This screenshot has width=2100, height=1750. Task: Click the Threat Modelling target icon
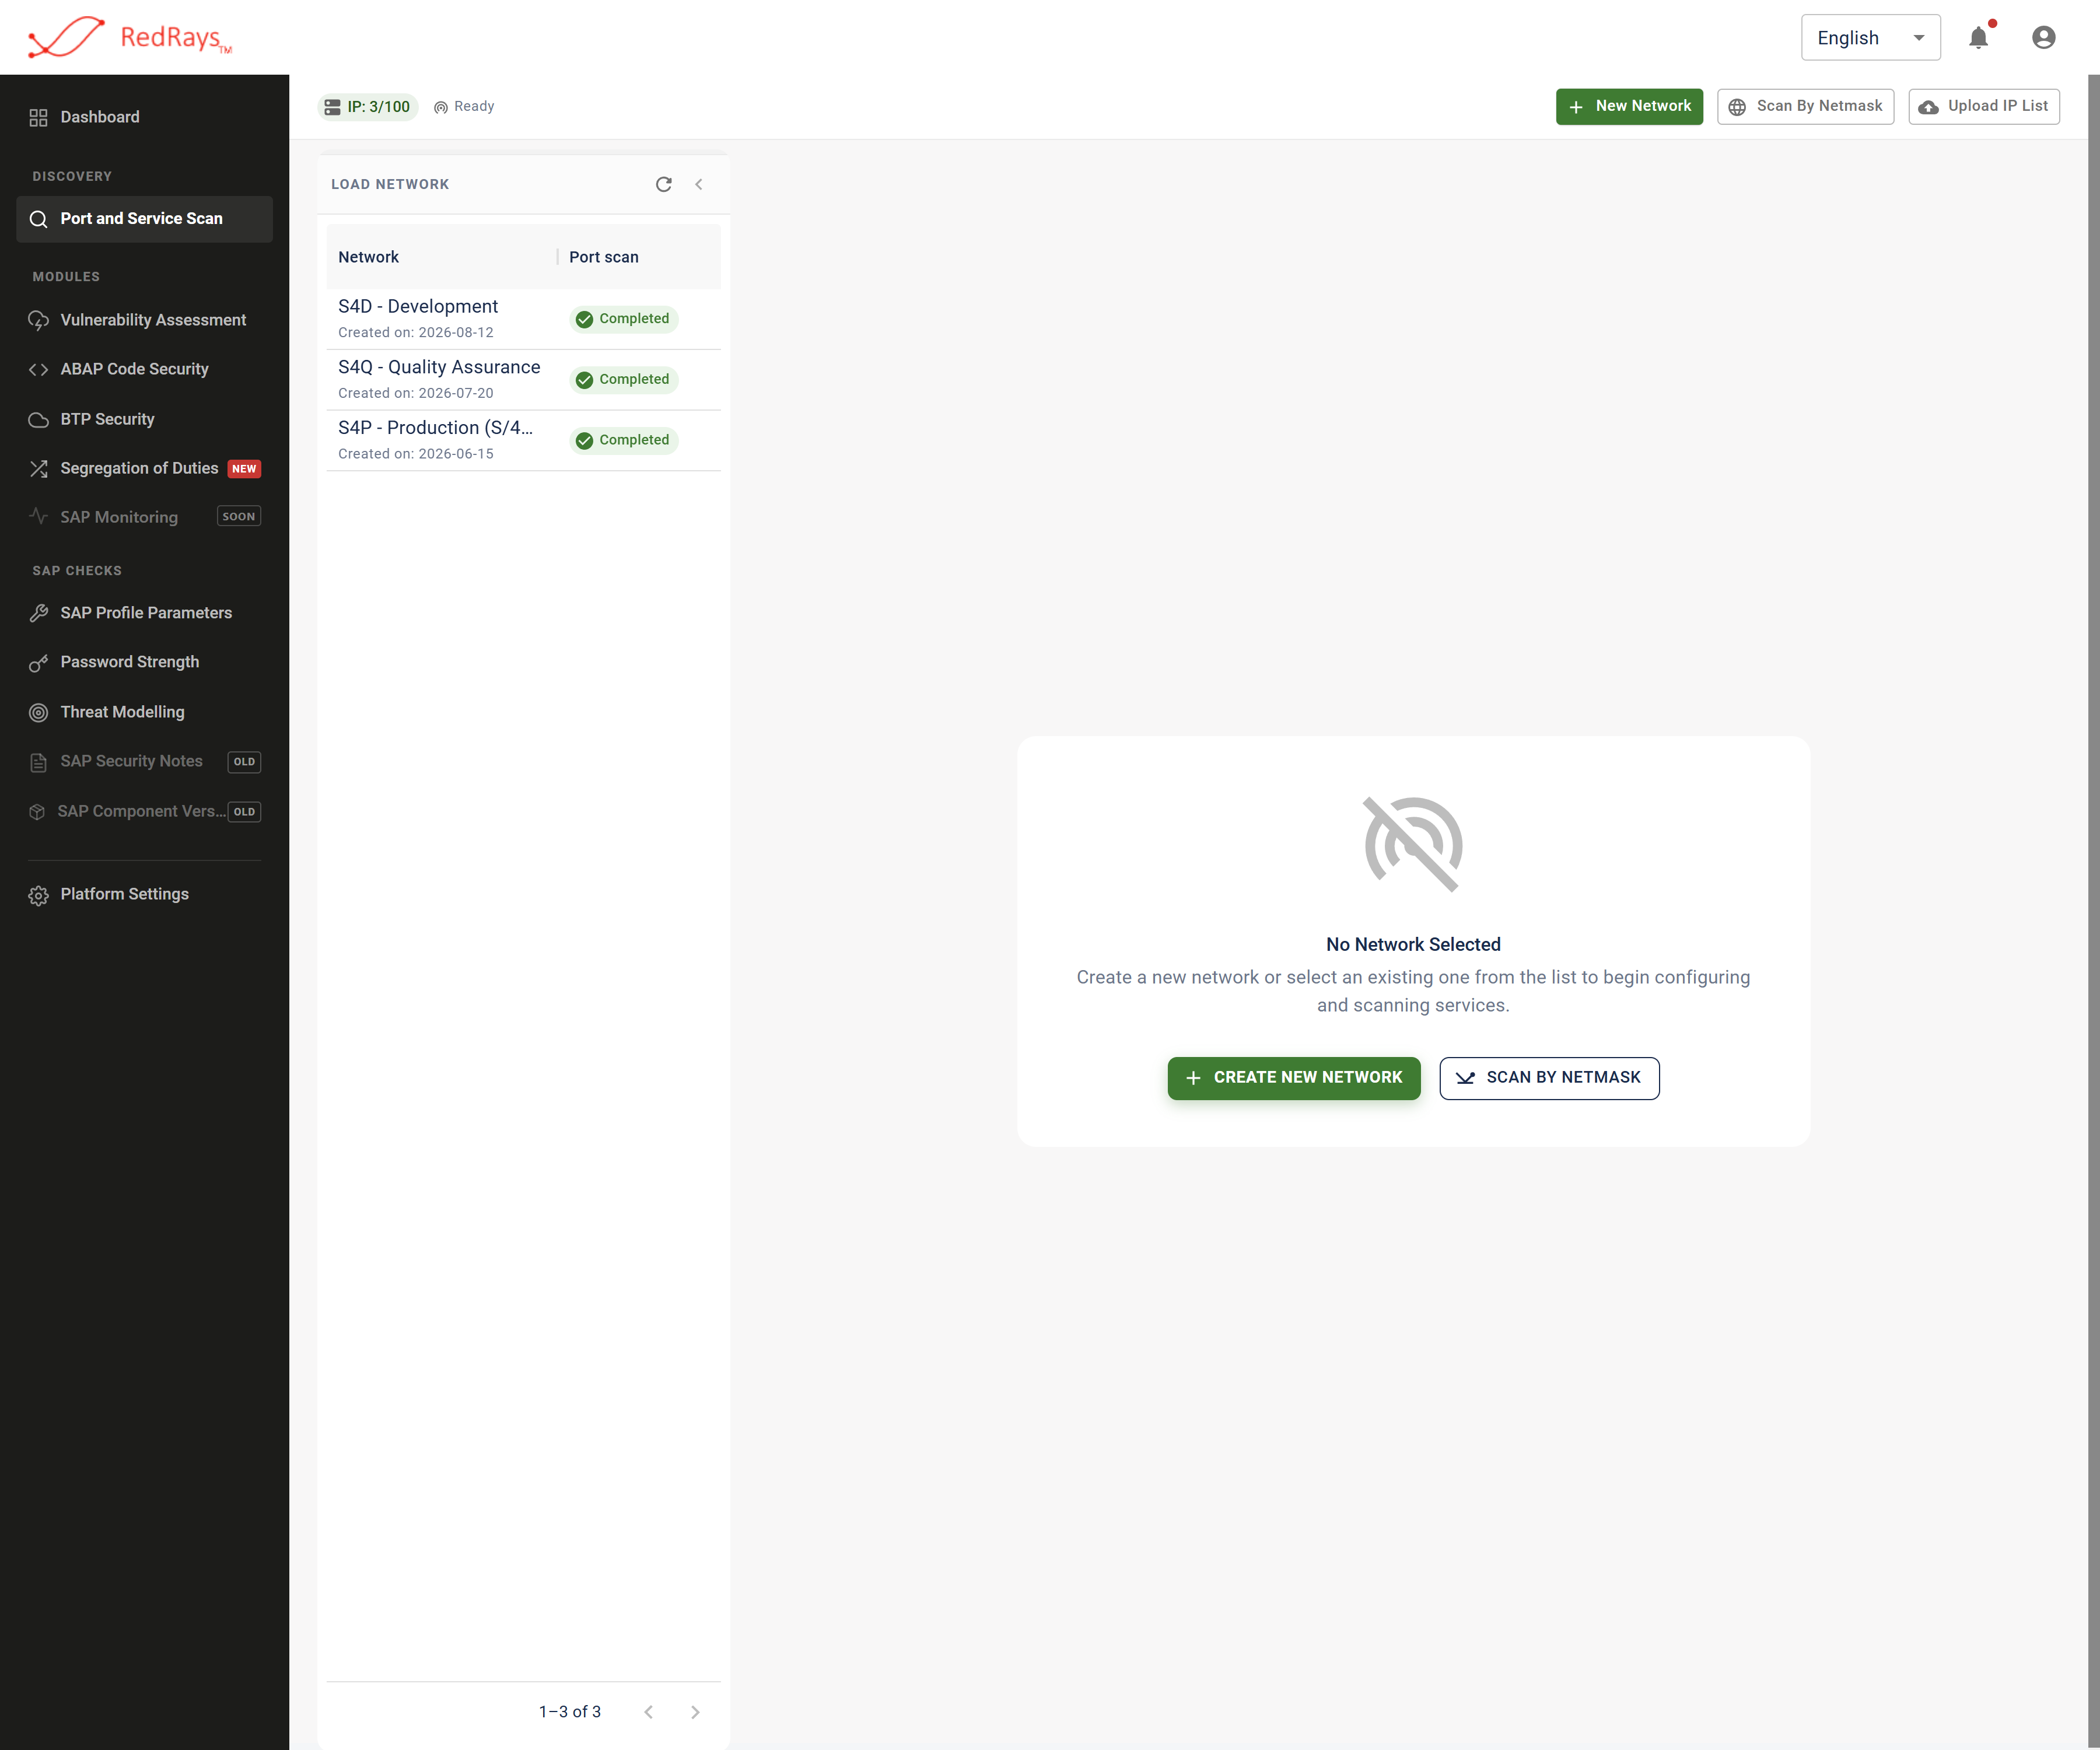pos(38,713)
